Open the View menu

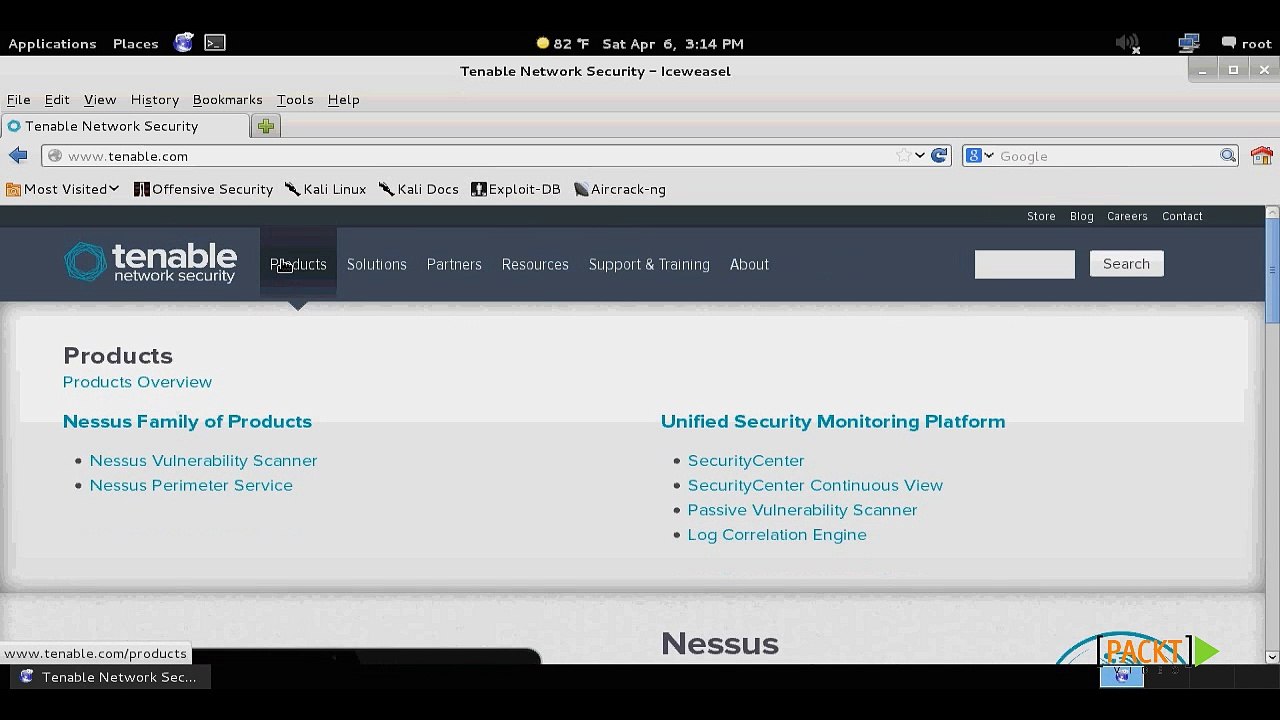pyautogui.click(x=100, y=100)
